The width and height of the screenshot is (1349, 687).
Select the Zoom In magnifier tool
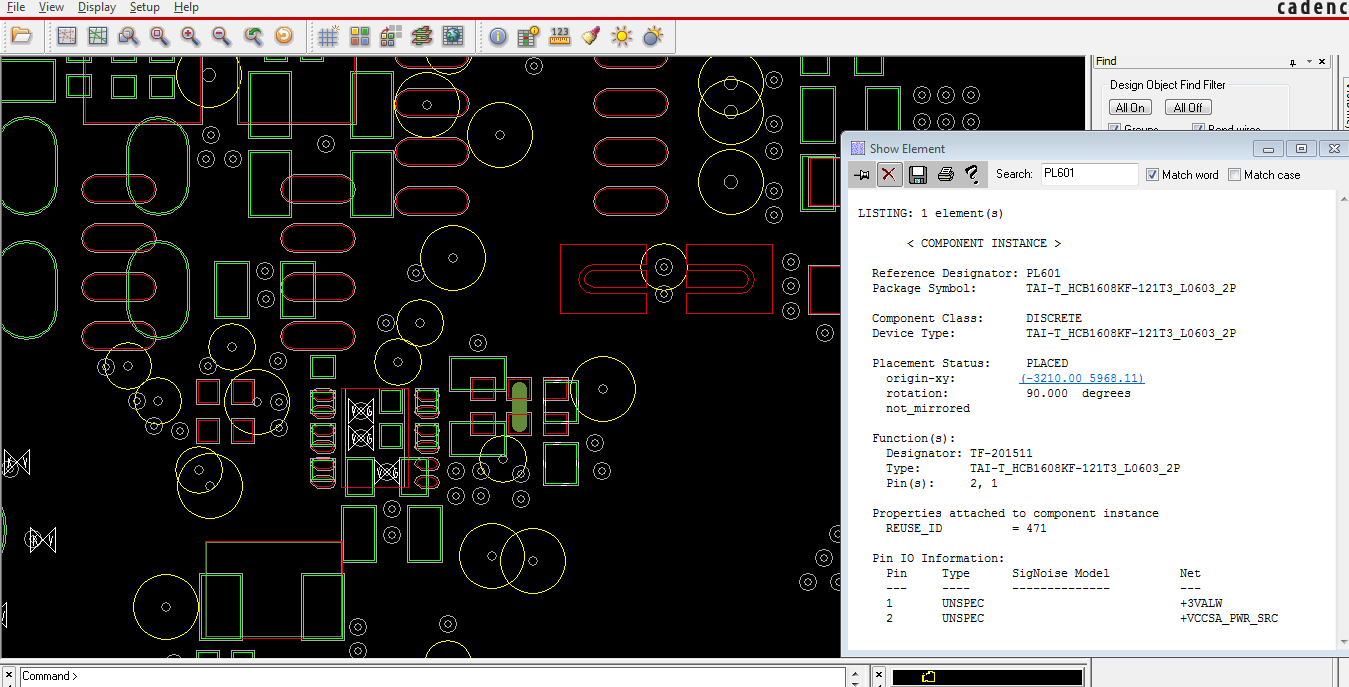(x=190, y=36)
